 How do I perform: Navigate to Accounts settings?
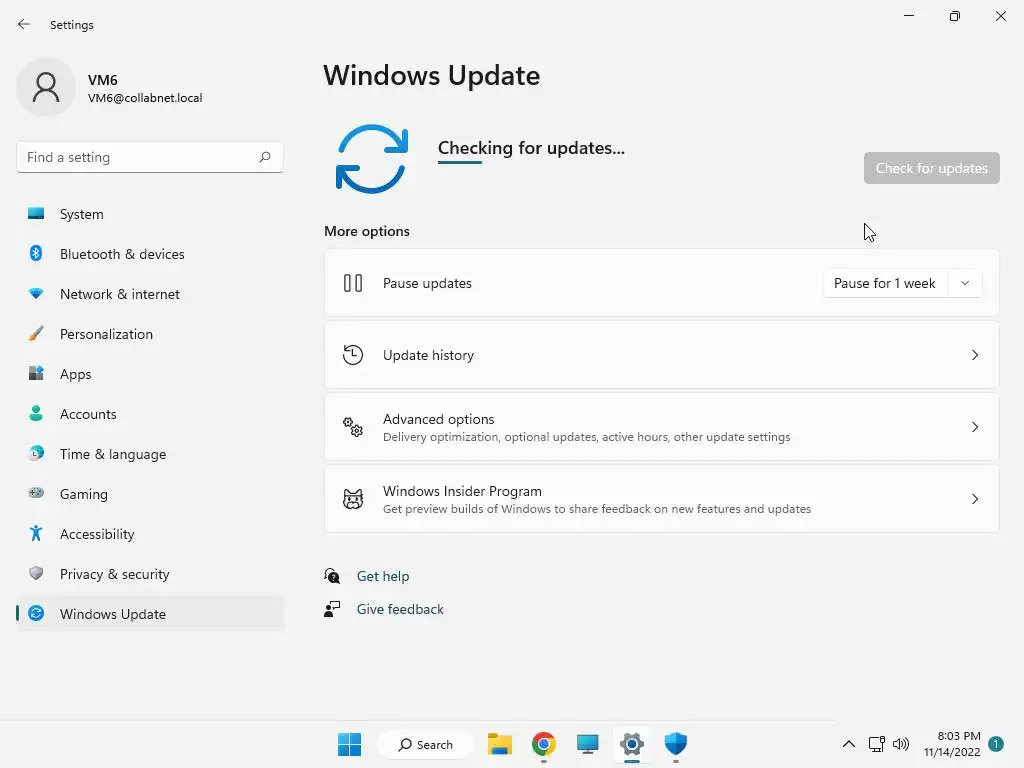tap(150, 413)
